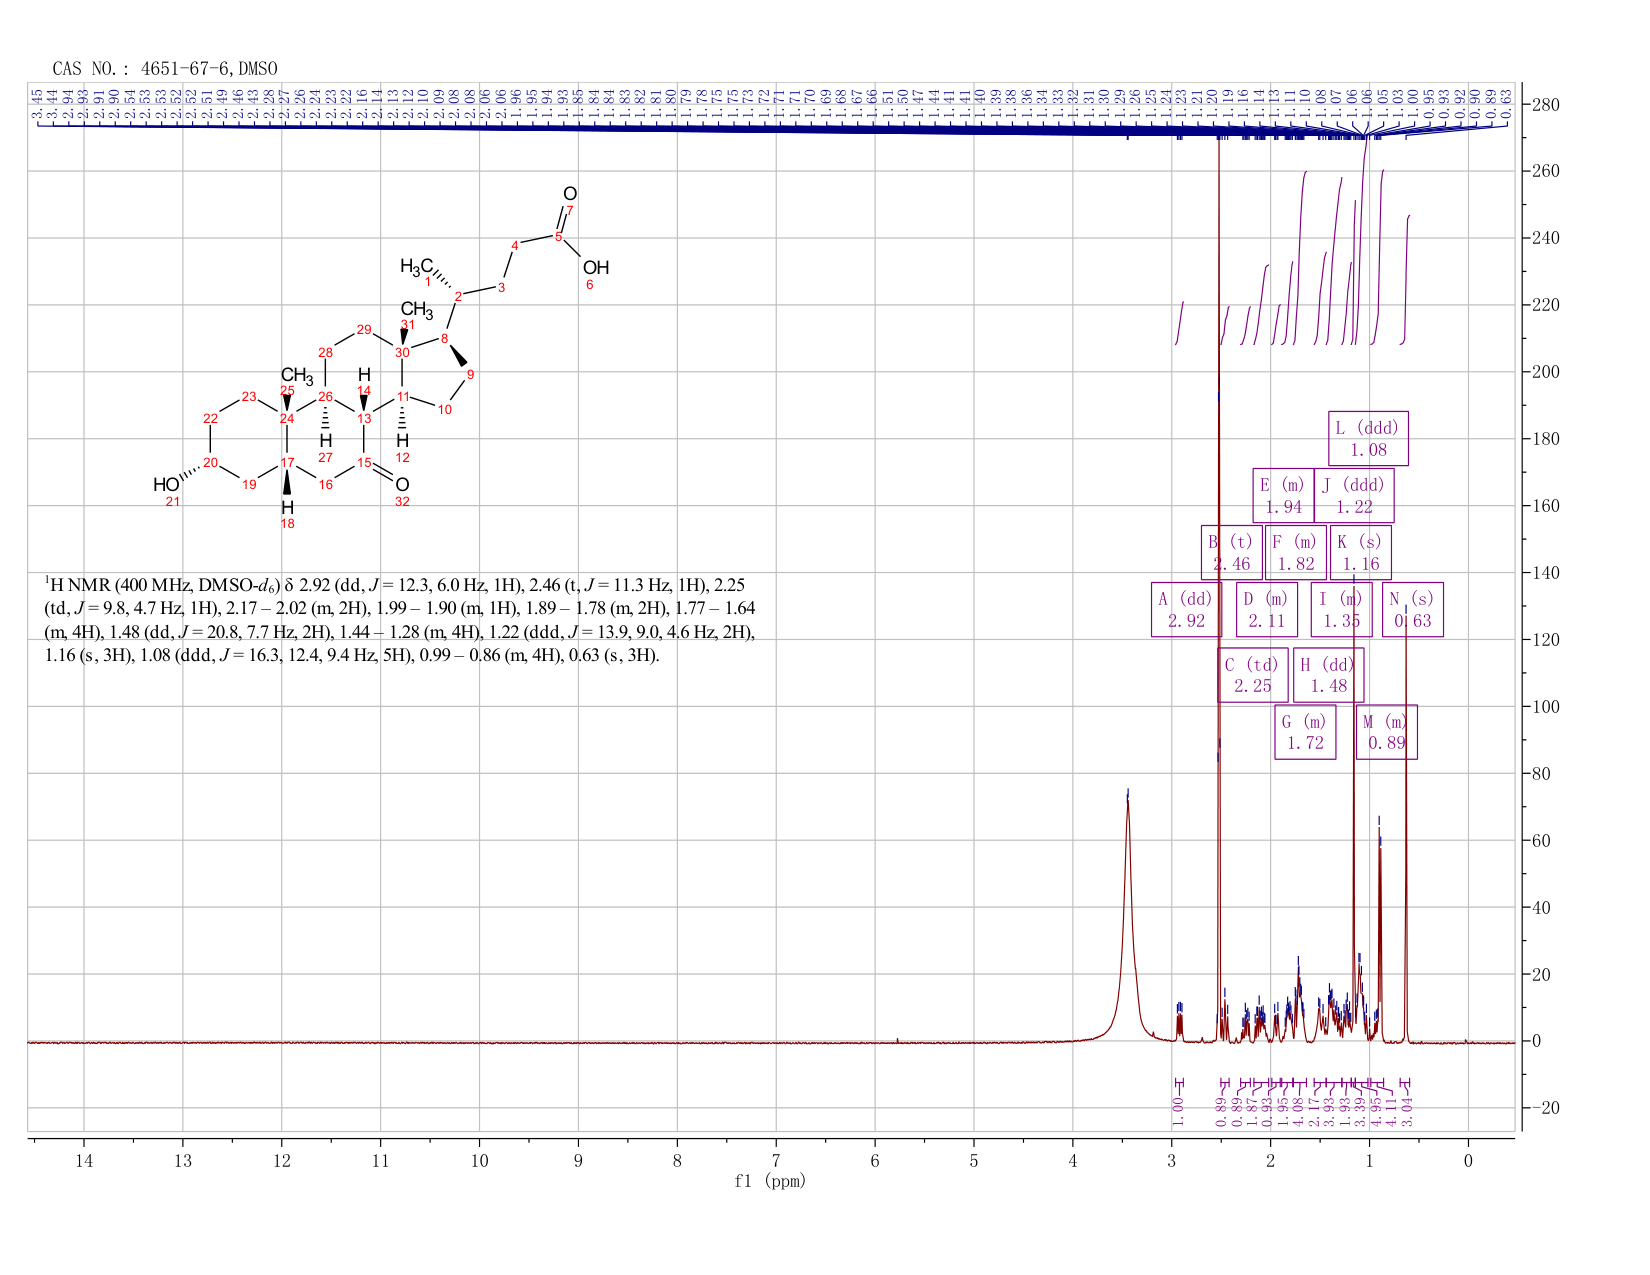Select multiplet box G (m) 1.72
Image resolution: width=1650 pixels, height=1275 pixels.
point(1305,732)
